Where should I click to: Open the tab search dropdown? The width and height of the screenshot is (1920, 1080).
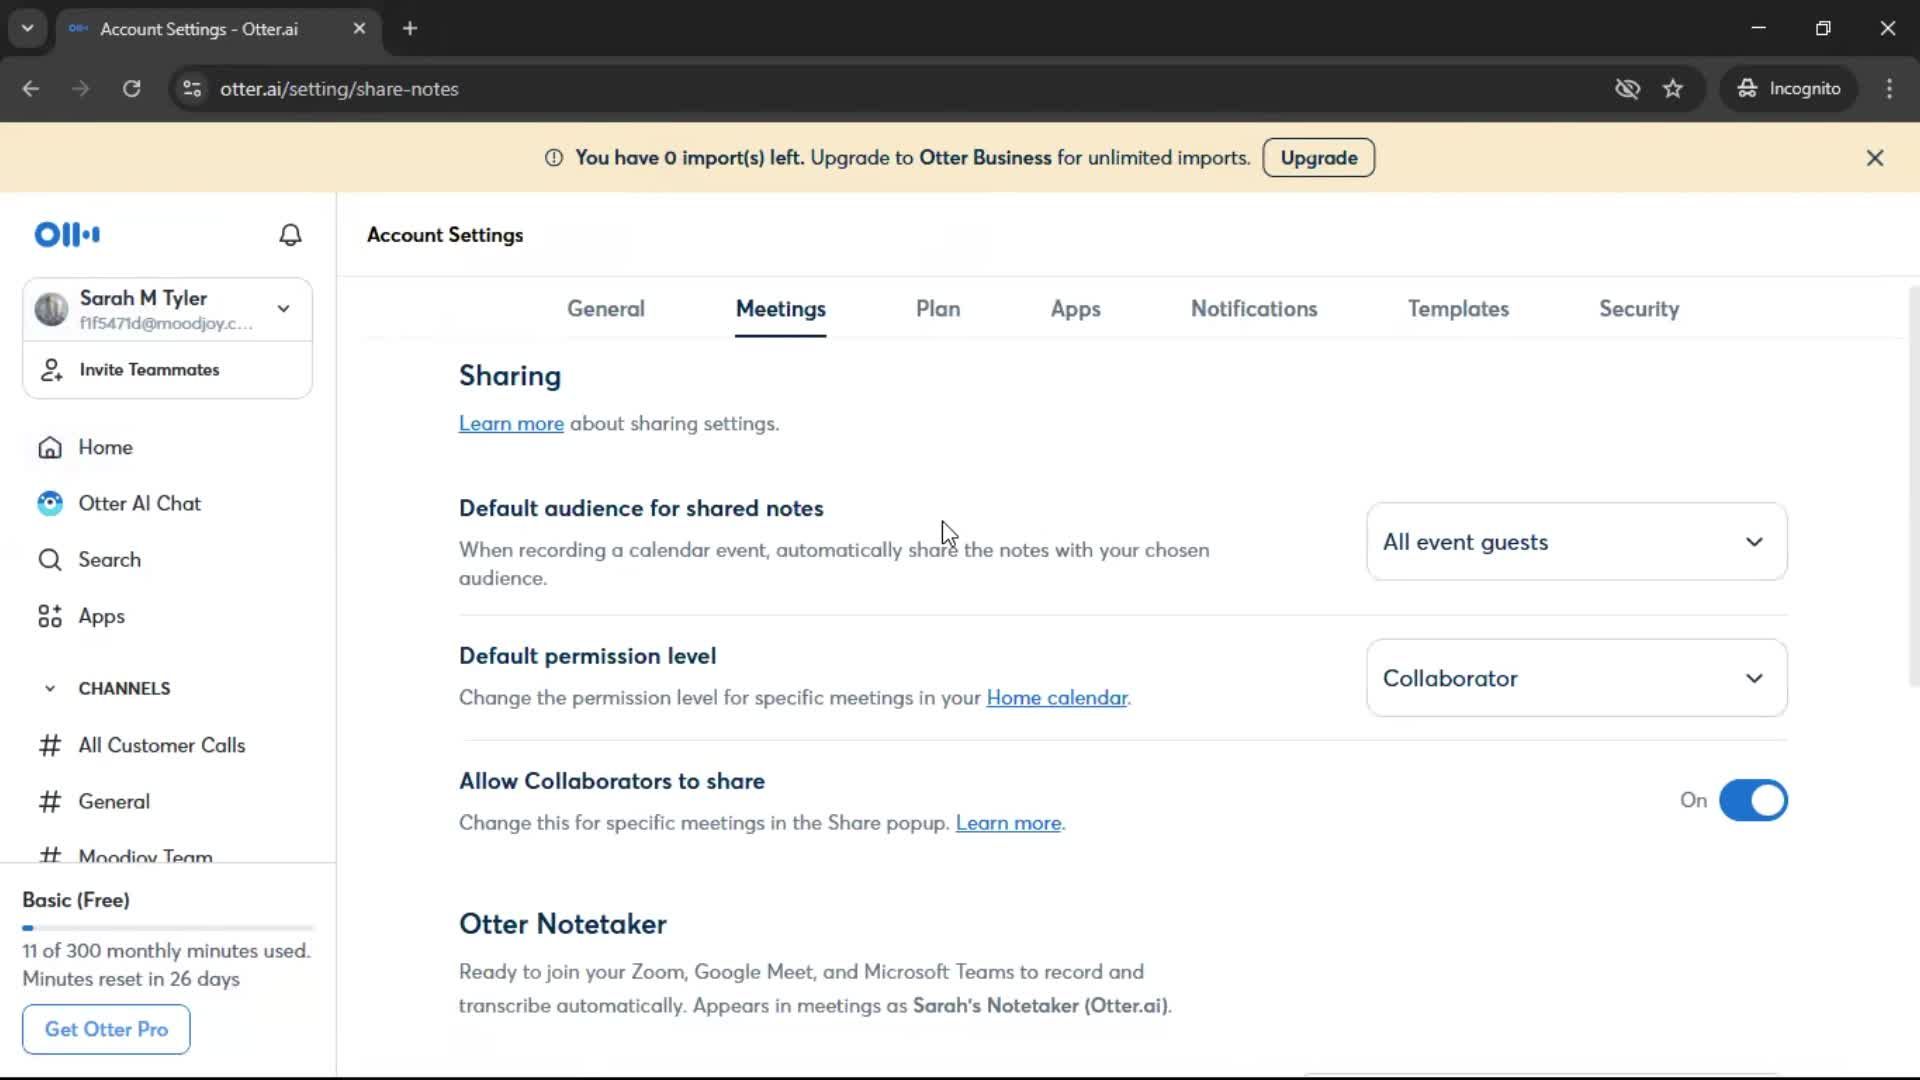(x=27, y=28)
